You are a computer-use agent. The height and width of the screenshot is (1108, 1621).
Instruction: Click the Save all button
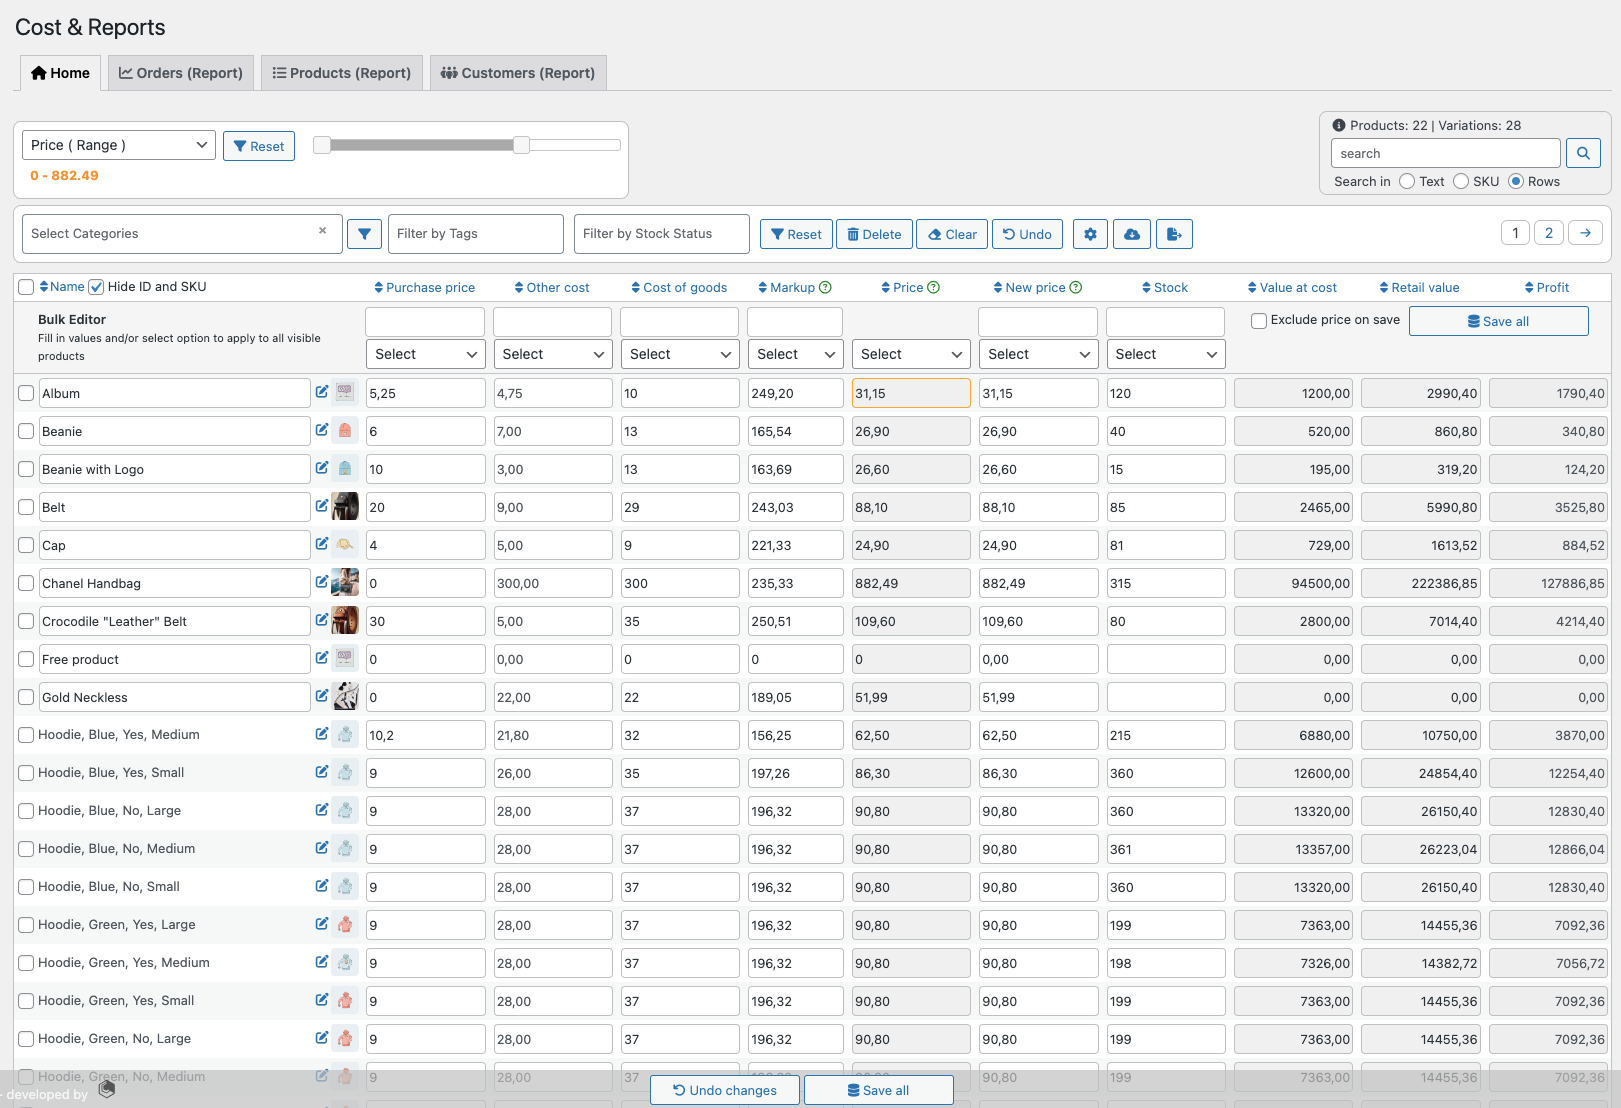coord(1498,320)
